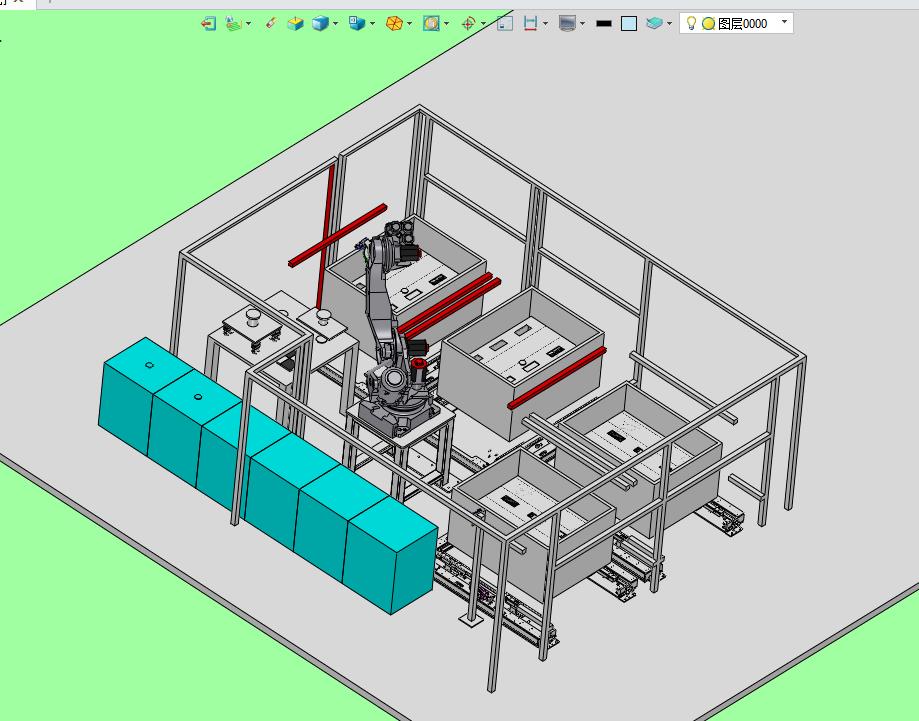Click the yellow-top datum plane box icon
Image resolution: width=919 pixels, height=721 pixels.
(295, 23)
